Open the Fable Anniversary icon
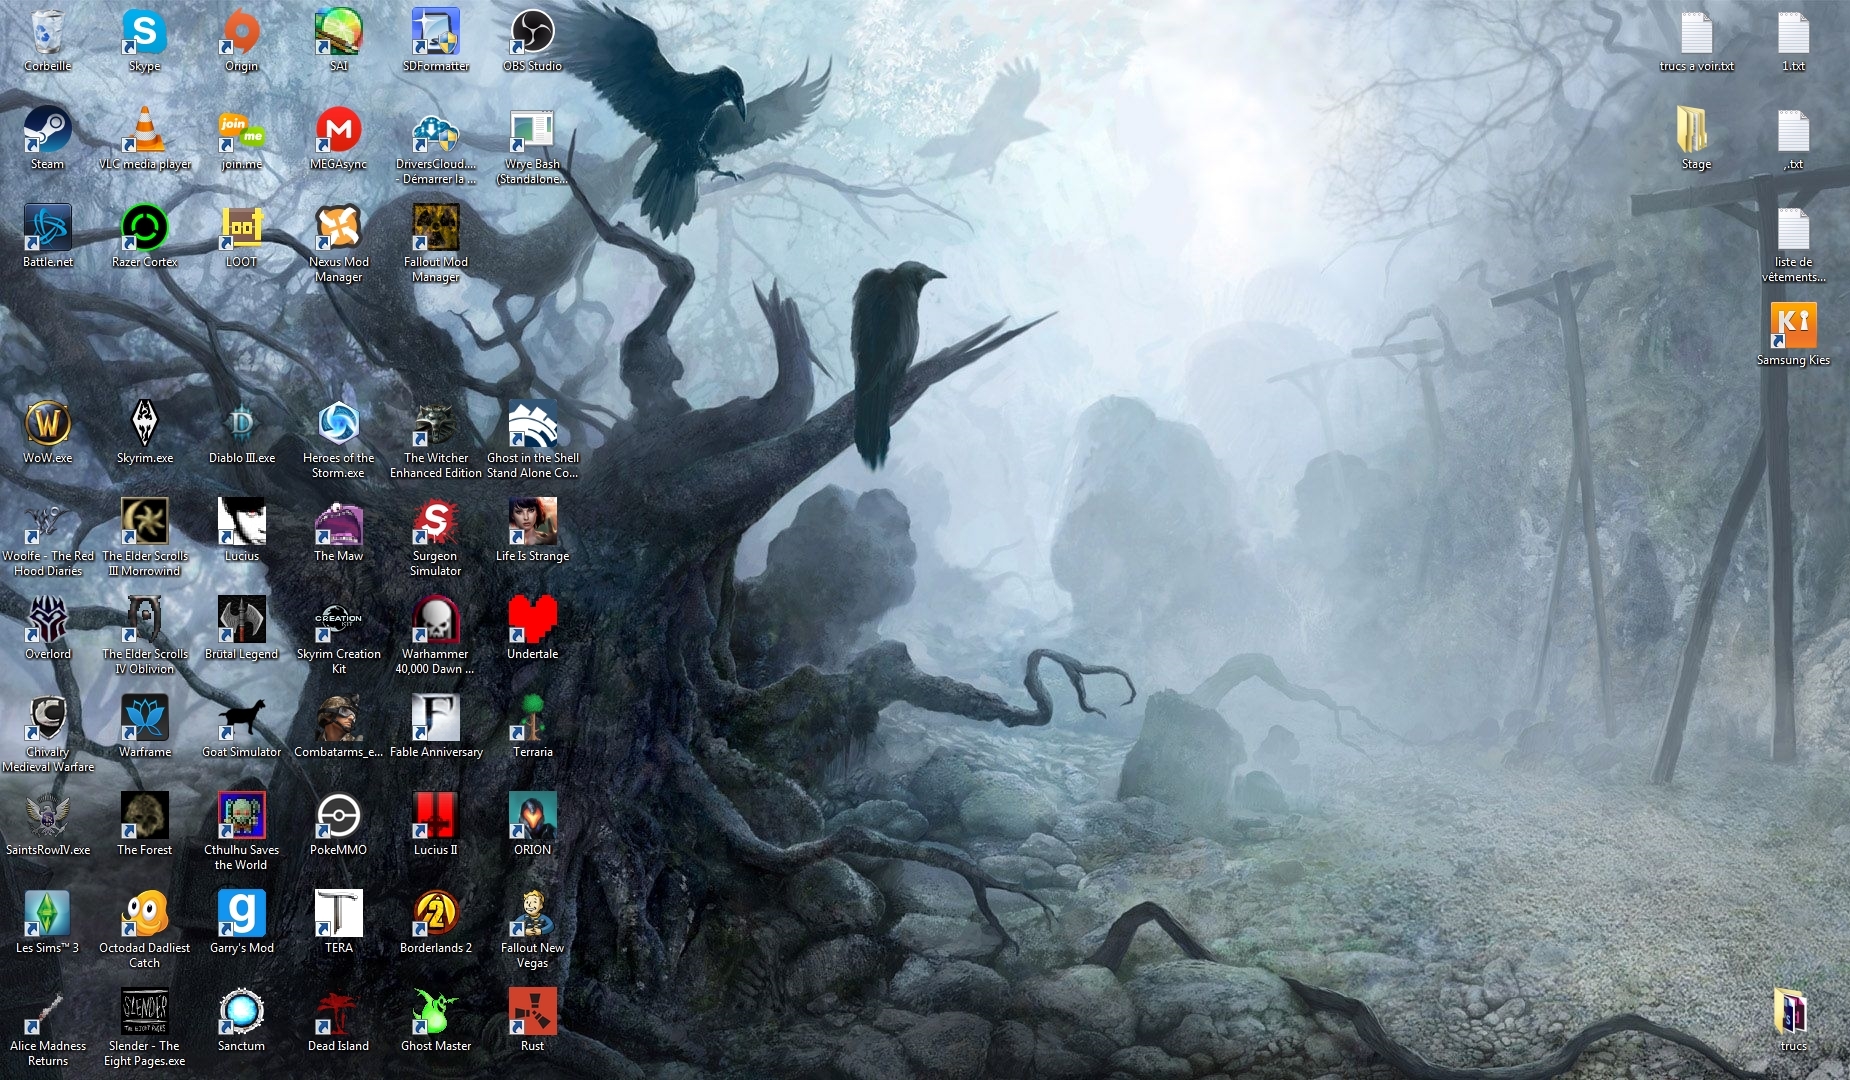The height and width of the screenshot is (1080, 1850). click(435, 718)
